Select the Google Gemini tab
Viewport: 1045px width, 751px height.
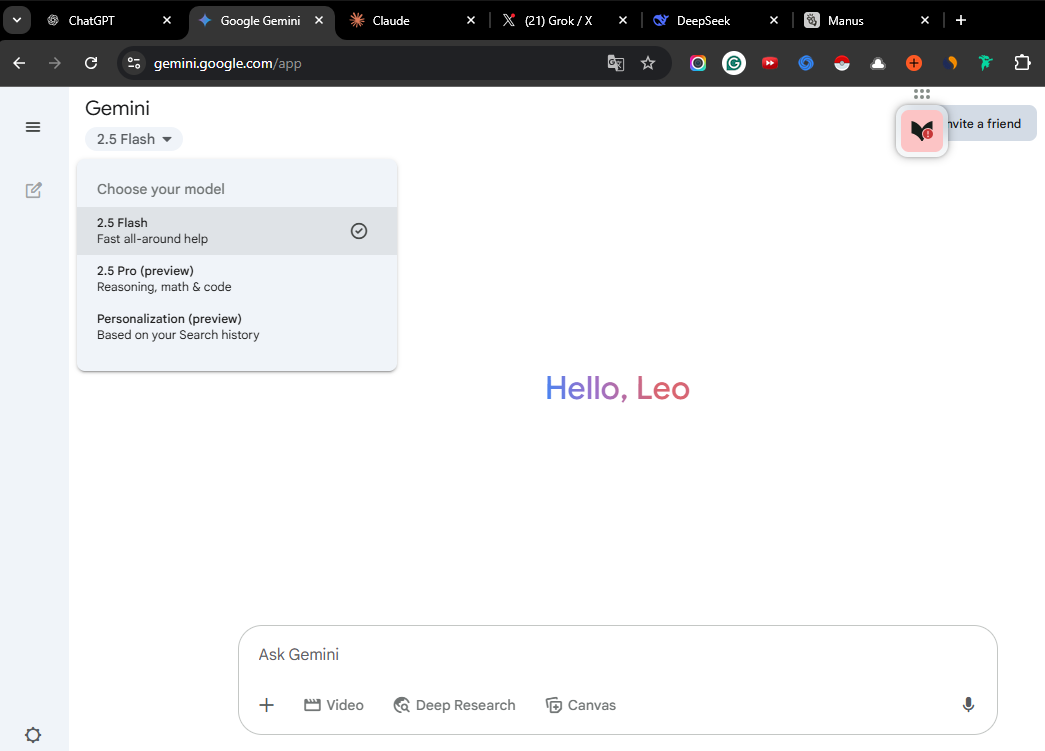tap(260, 21)
